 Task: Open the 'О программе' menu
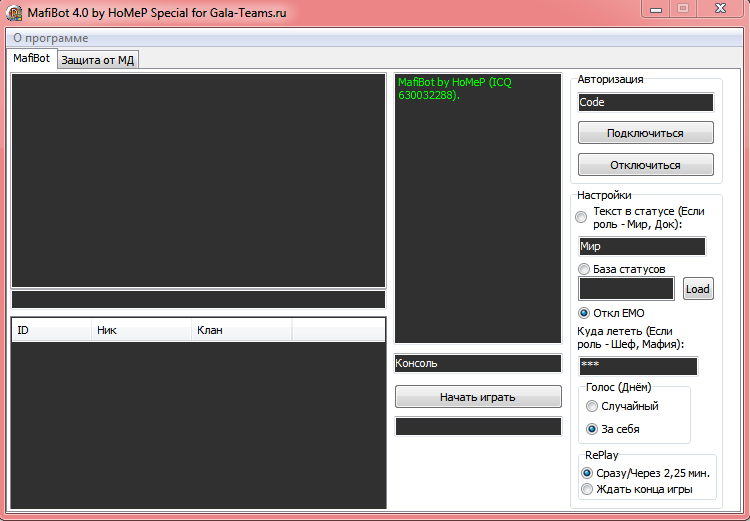[x=51, y=38]
